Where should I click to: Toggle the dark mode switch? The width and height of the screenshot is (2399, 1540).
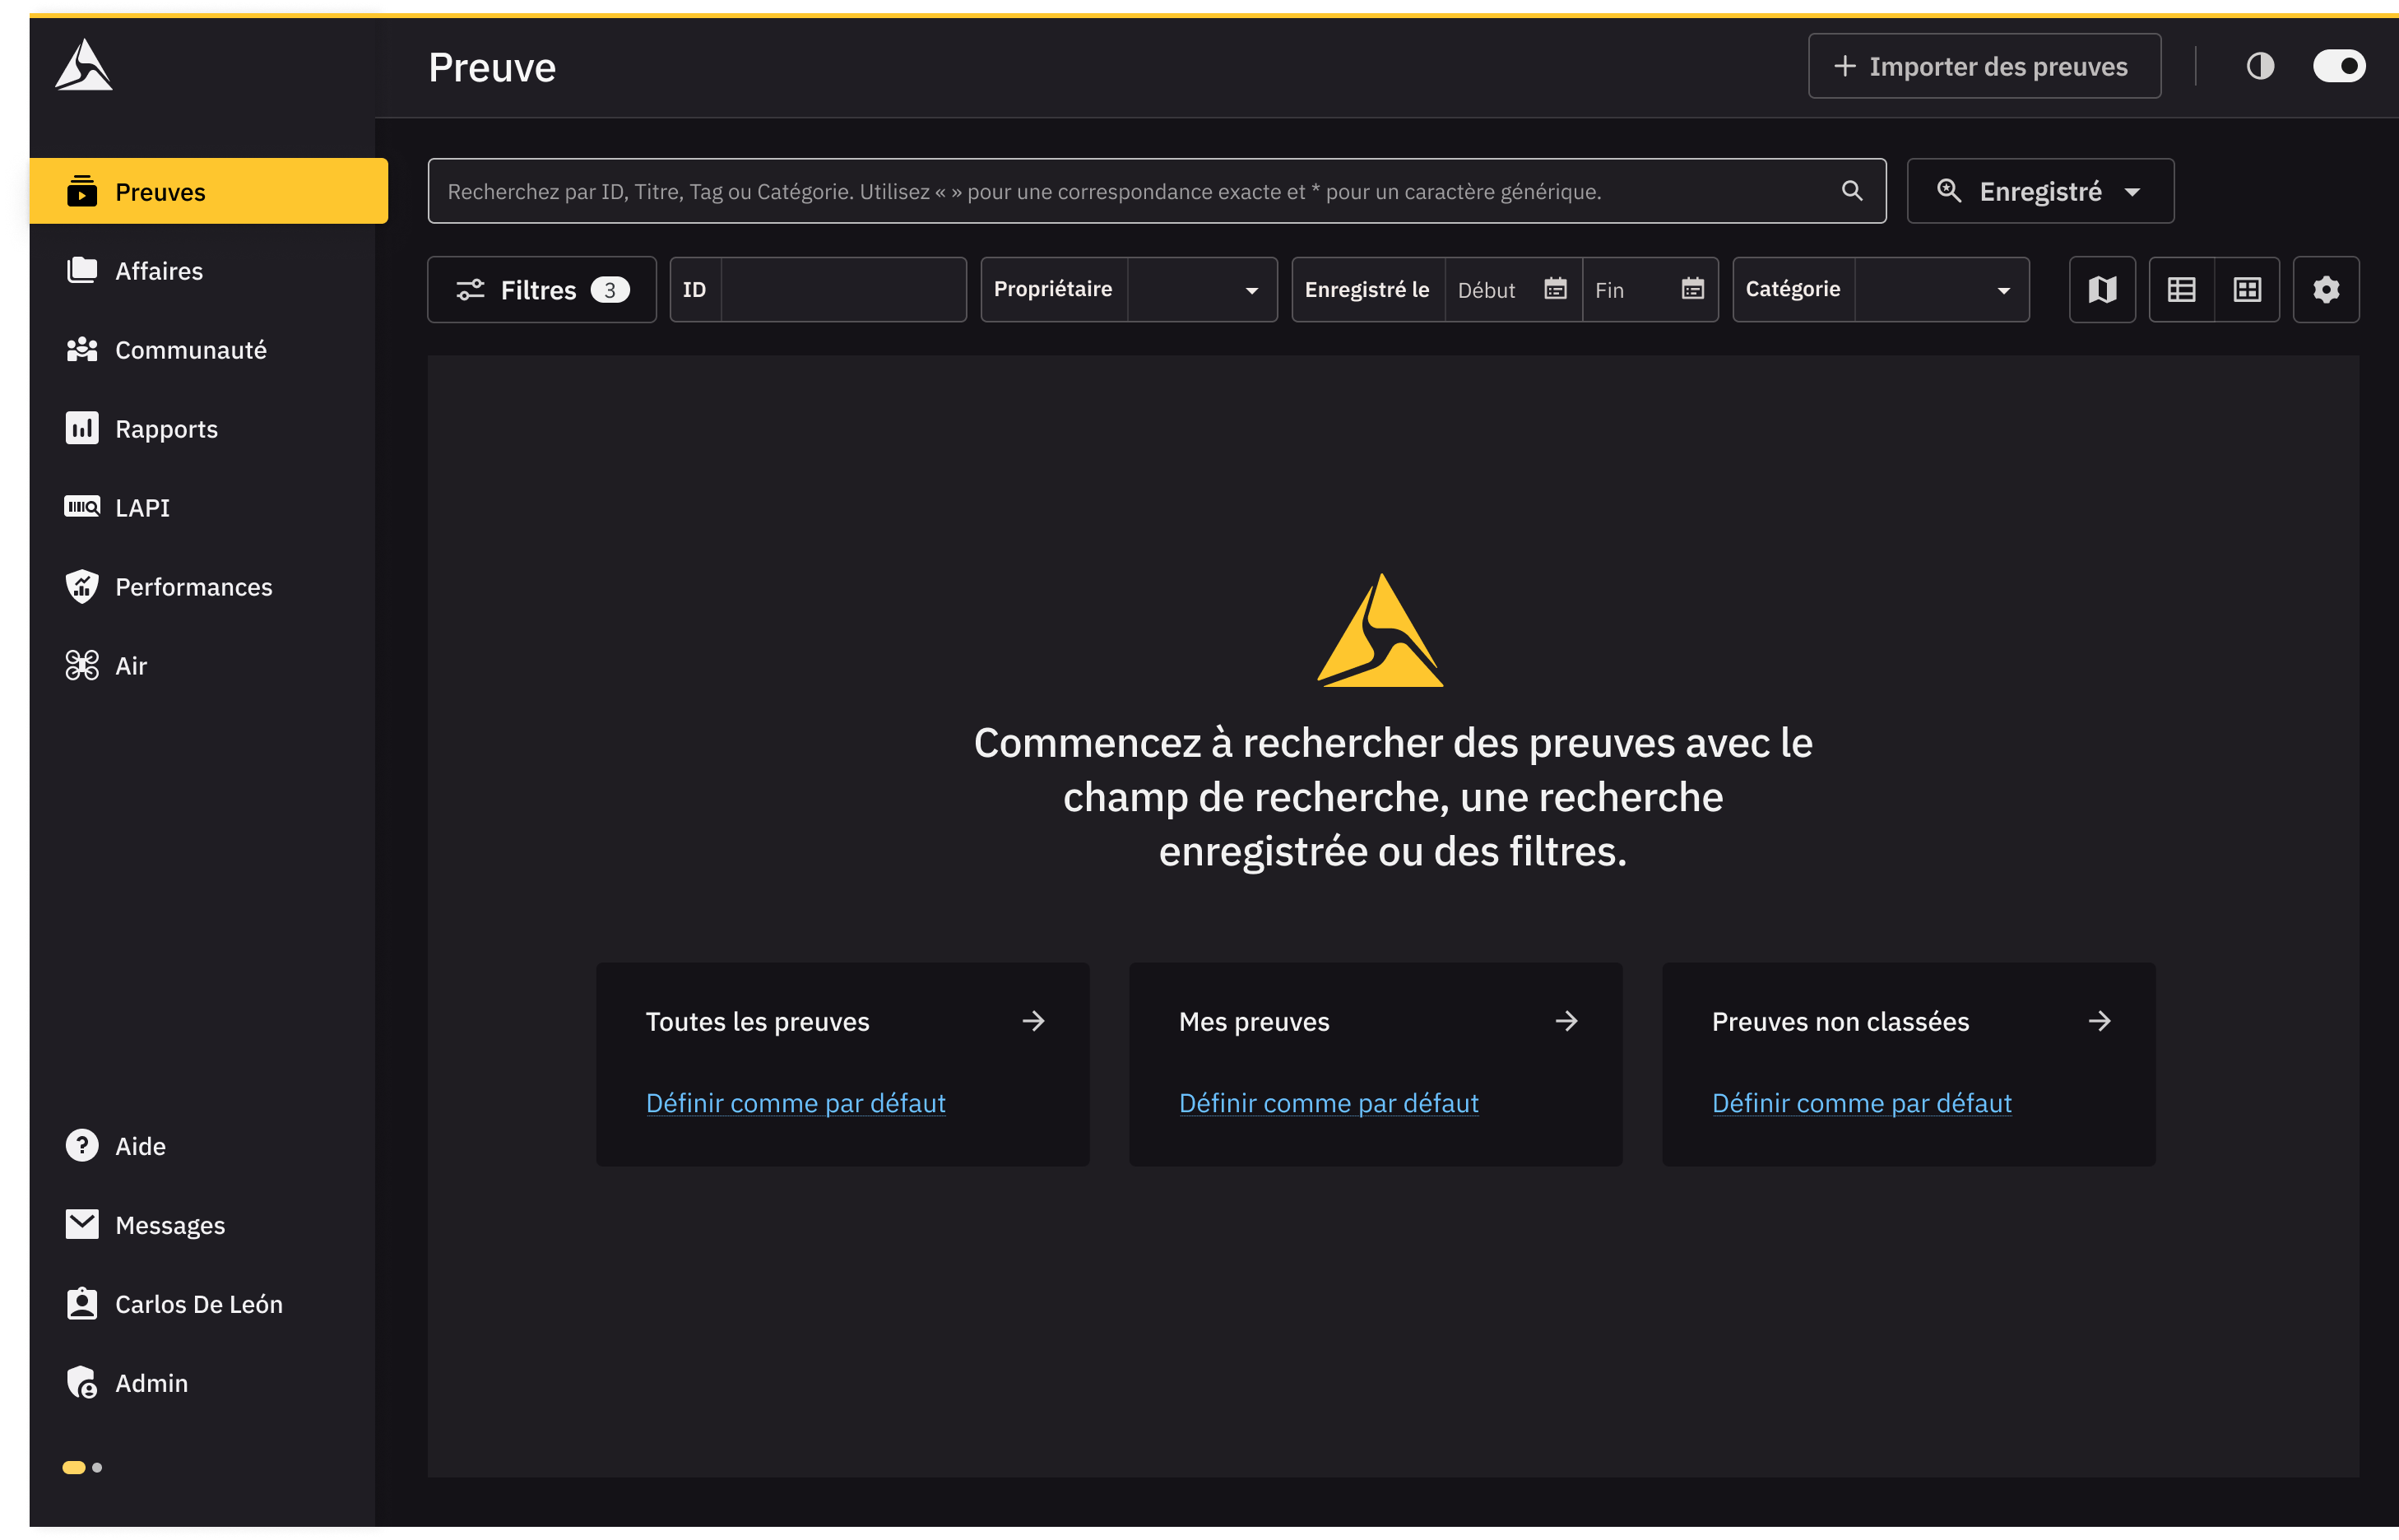pyautogui.click(x=2338, y=67)
